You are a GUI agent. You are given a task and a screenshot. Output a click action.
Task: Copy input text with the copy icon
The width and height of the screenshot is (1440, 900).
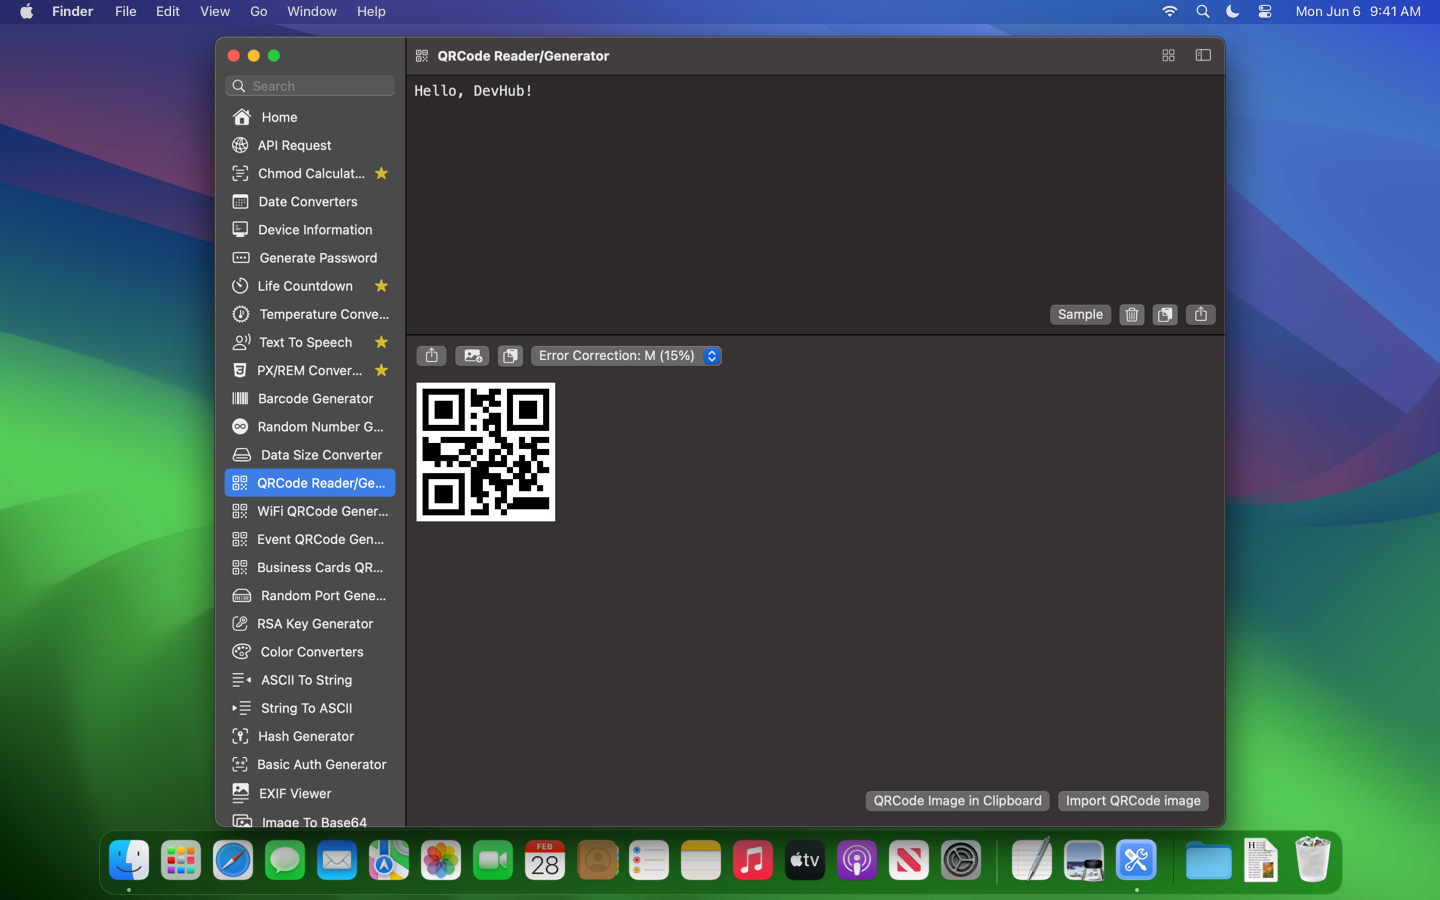click(x=1165, y=315)
